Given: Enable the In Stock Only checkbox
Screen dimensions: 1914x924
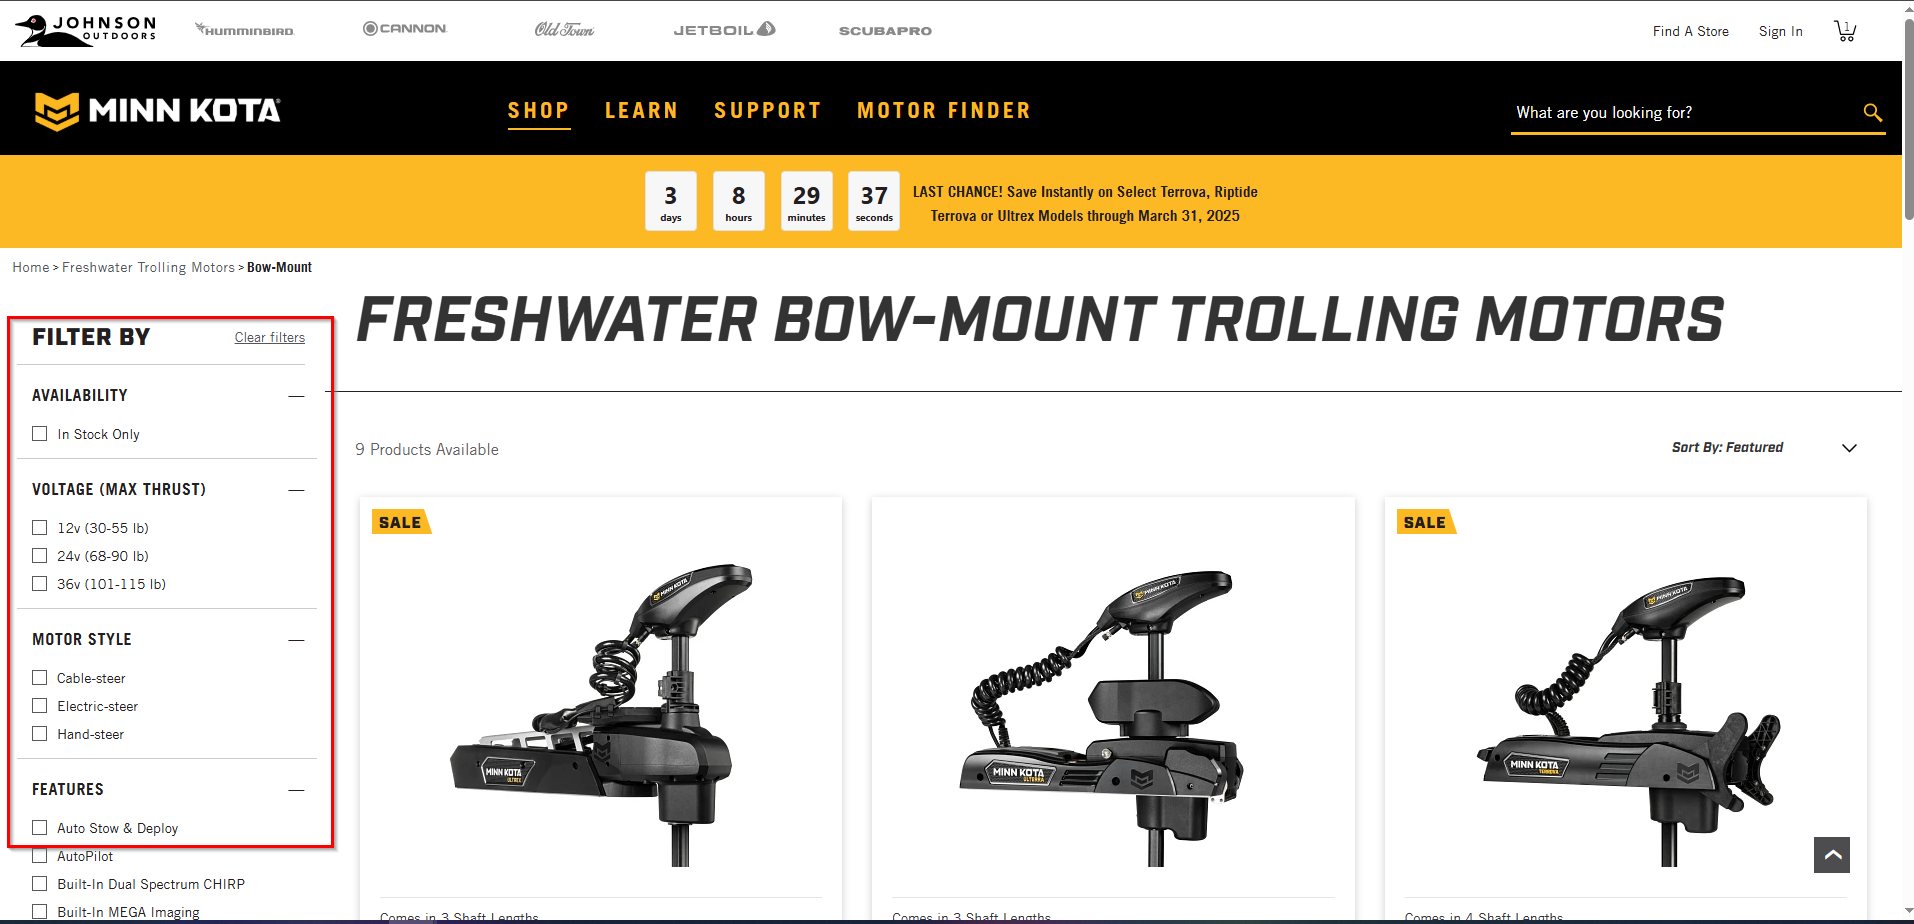Looking at the screenshot, I should click(40, 434).
